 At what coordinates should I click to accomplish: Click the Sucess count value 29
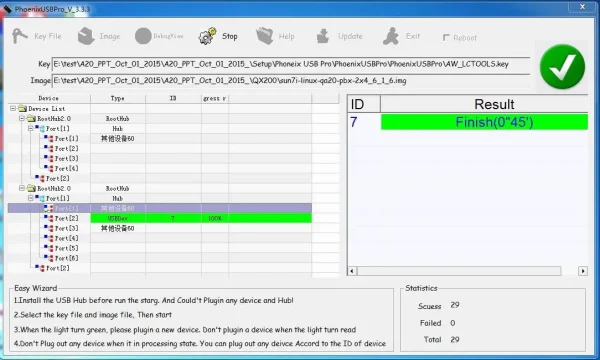point(455,305)
